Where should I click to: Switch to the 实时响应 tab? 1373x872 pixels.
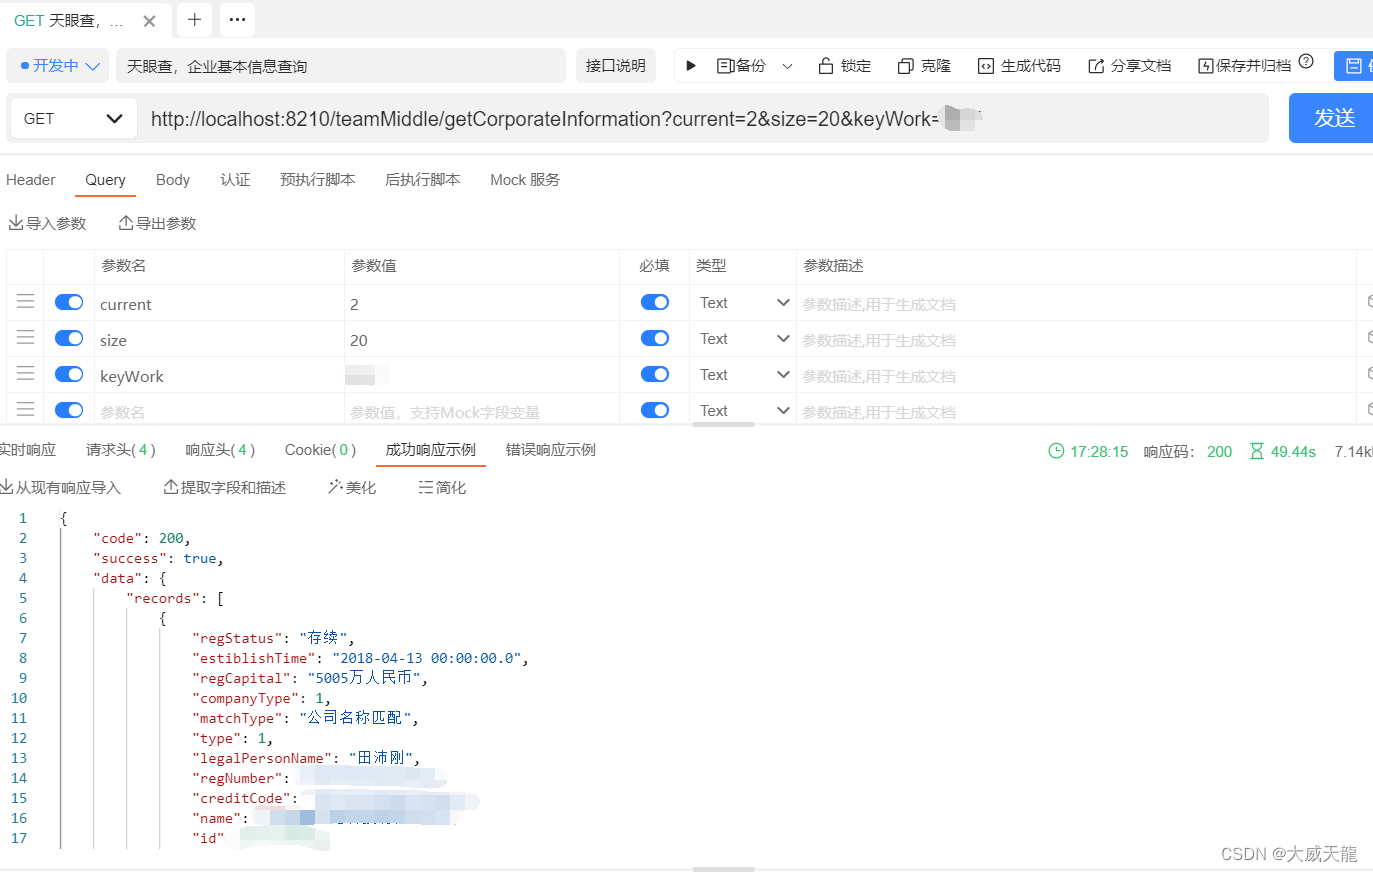pyautogui.click(x=27, y=450)
